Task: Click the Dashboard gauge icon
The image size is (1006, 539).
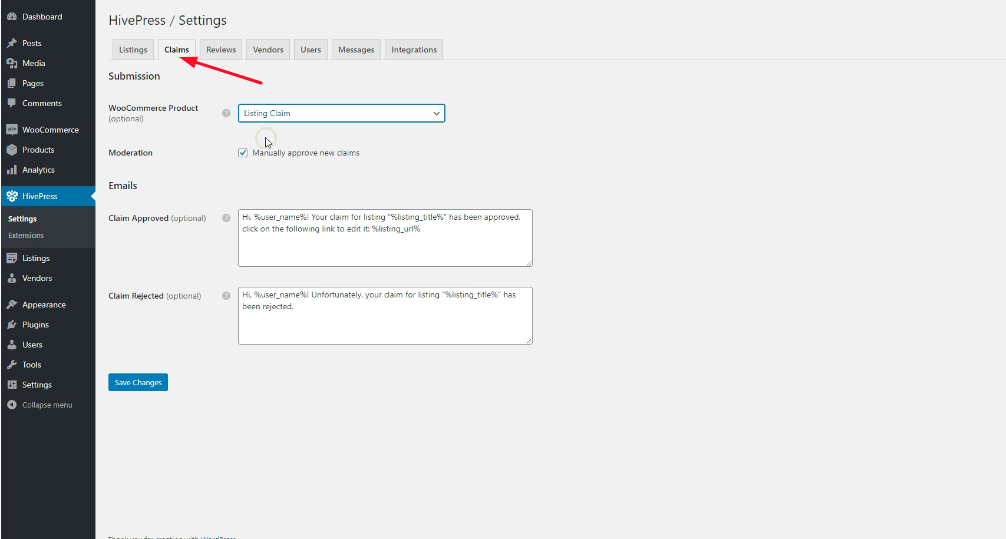Action: click(x=12, y=17)
